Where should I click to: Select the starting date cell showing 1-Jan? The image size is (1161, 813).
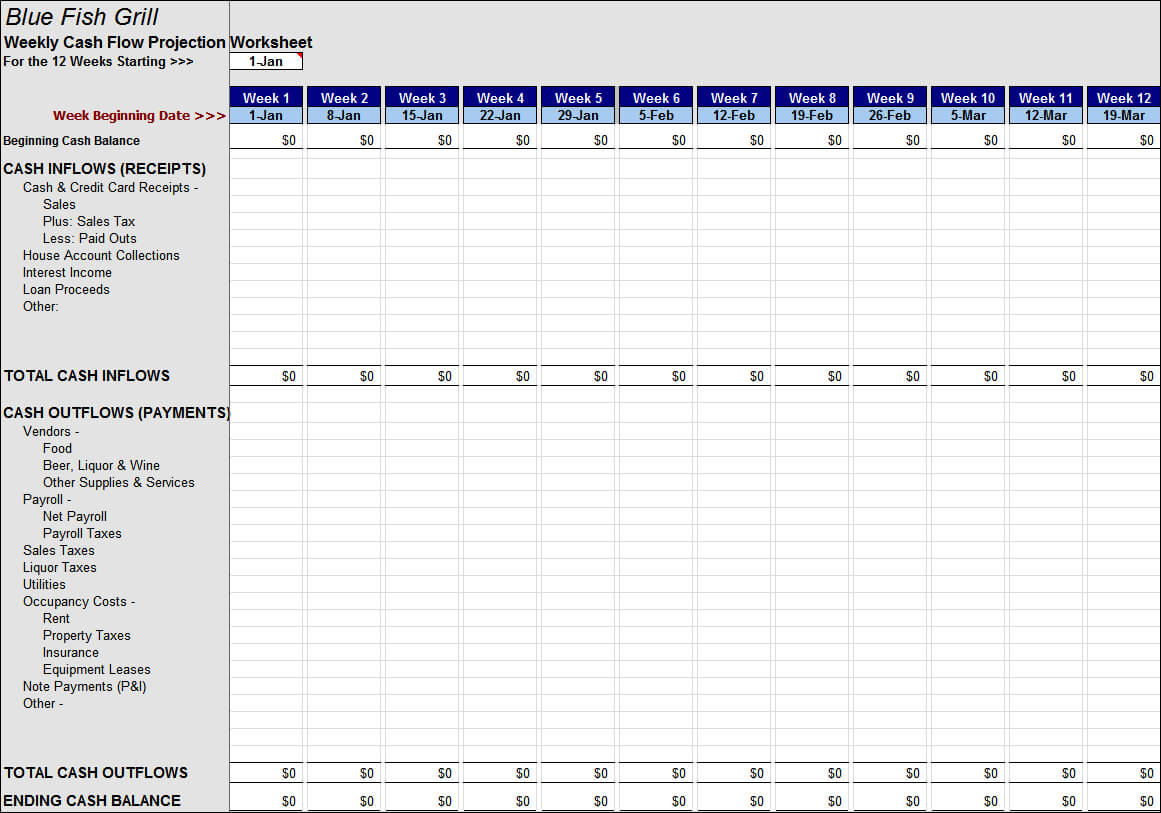pos(266,61)
